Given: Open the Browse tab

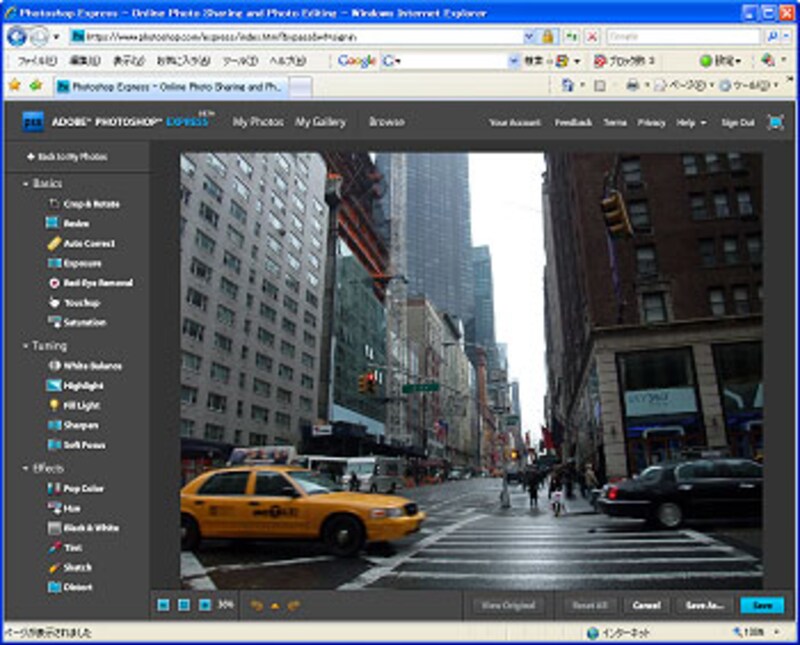Looking at the screenshot, I should click(386, 122).
